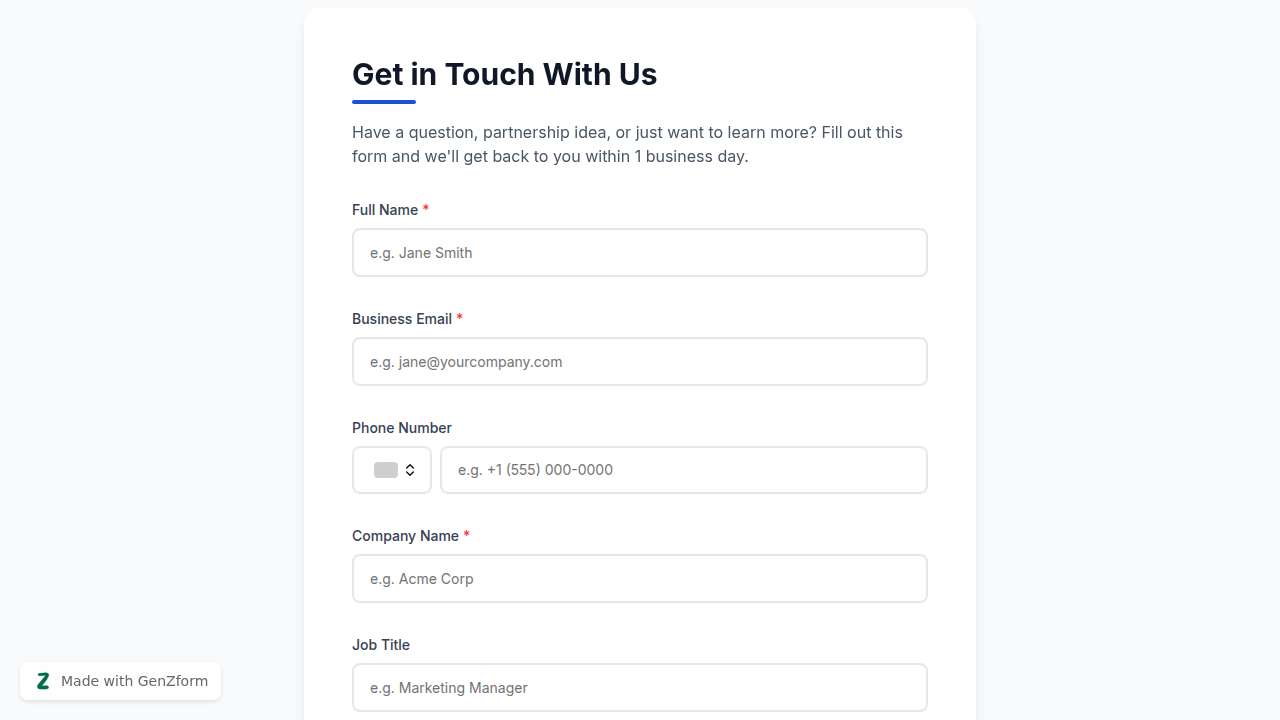Click the 'Job Title' label text
This screenshot has height=720, width=1280.
click(380, 645)
